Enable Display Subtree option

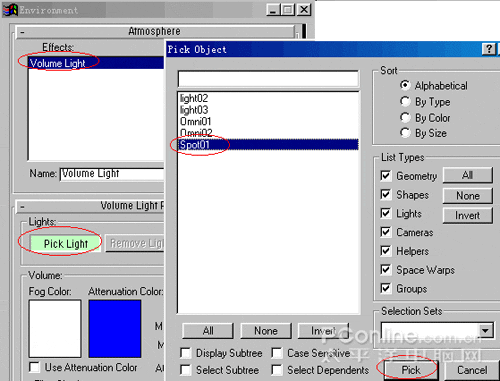coord(186,353)
